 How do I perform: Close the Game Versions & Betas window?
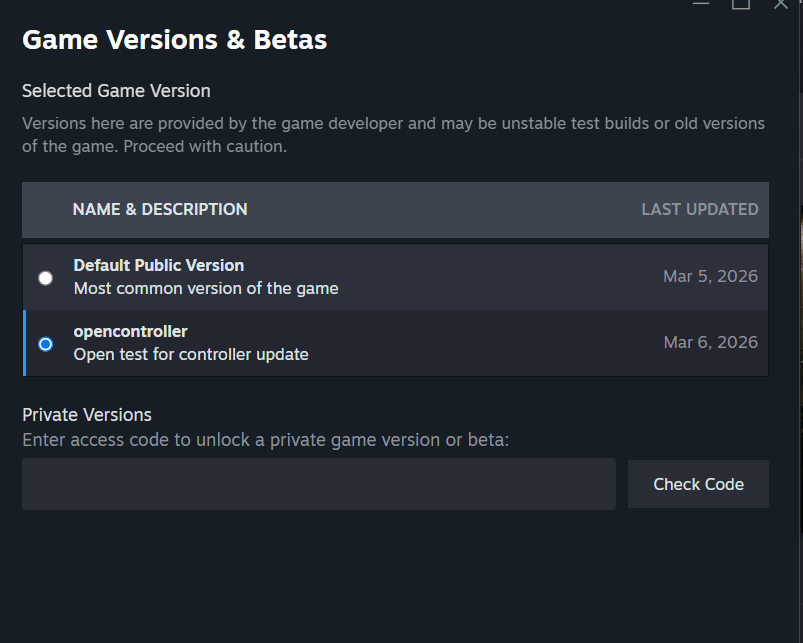[x=781, y=4]
